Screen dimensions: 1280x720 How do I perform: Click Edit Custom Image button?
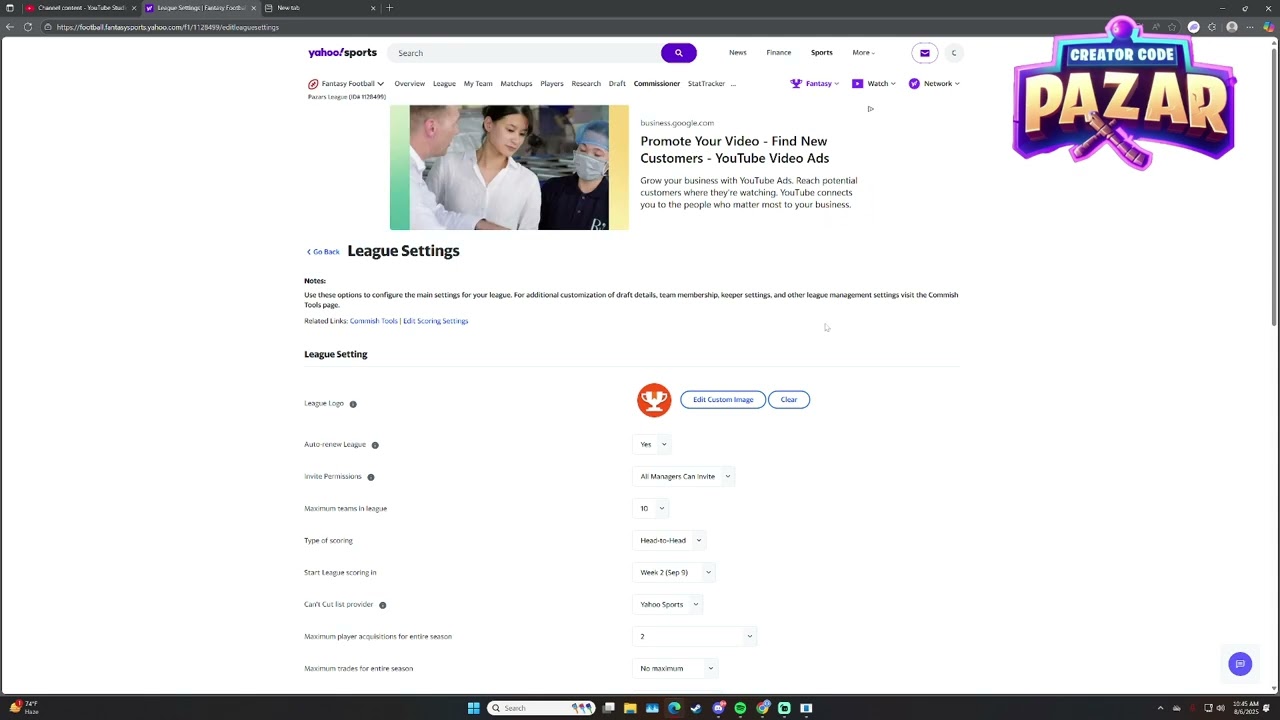(x=723, y=400)
